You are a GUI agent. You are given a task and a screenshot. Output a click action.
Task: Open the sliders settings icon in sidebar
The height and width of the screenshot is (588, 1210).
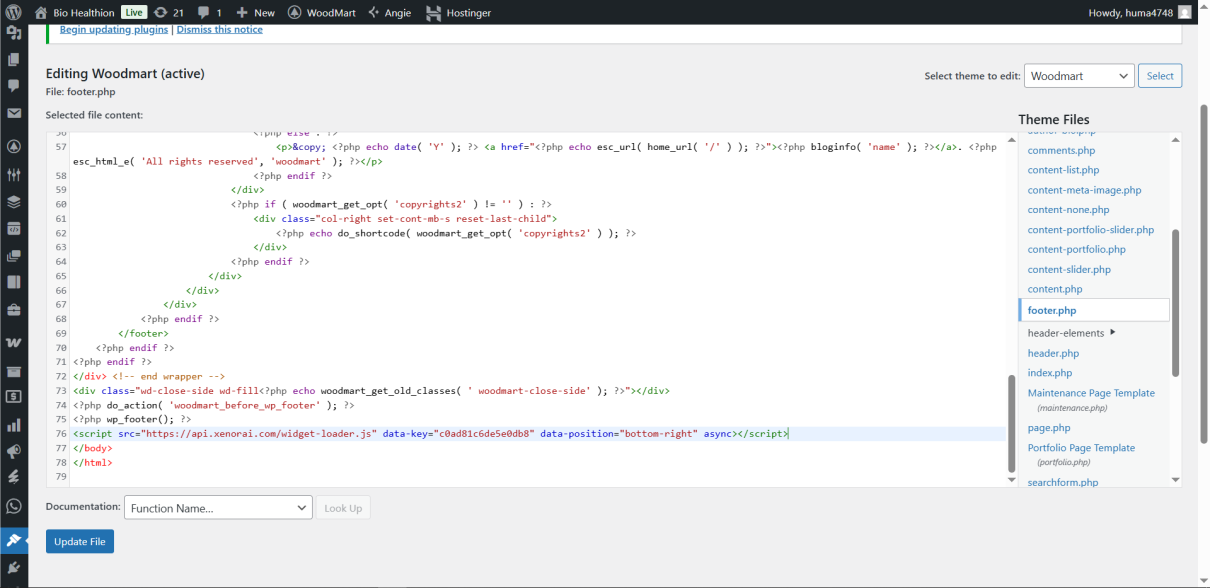(14, 174)
